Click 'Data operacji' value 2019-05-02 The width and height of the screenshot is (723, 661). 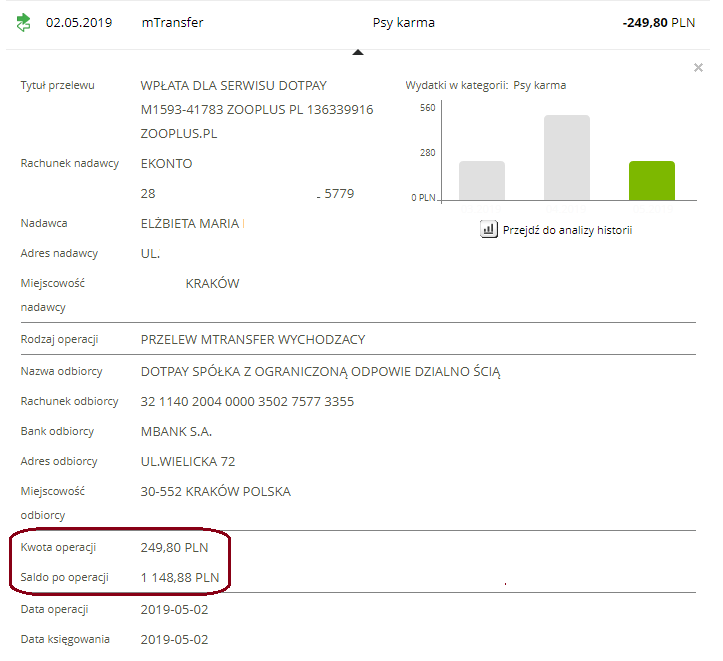pyautogui.click(x=174, y=610)
